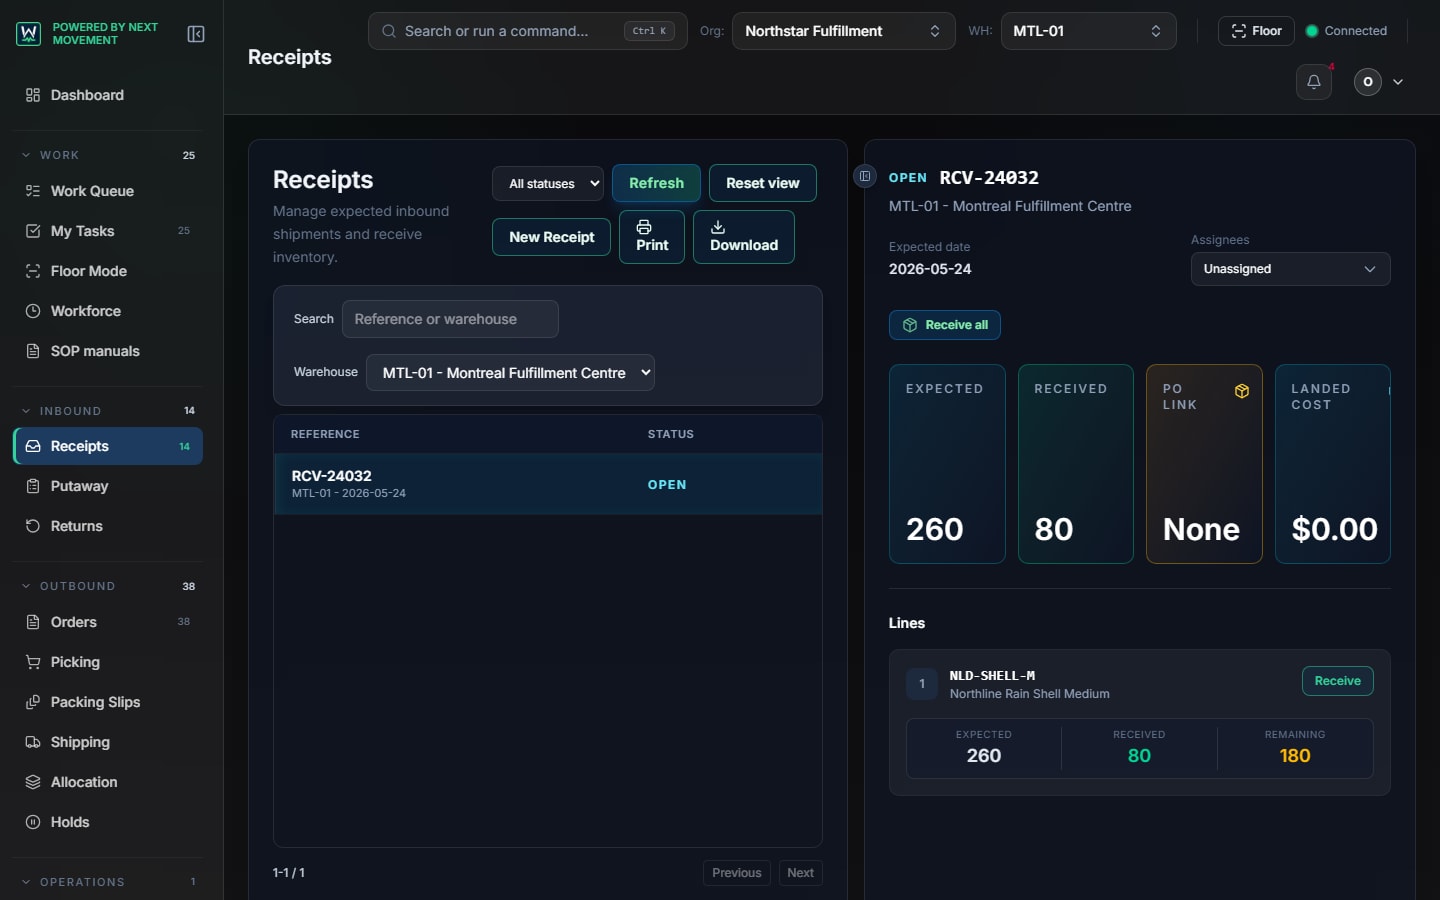The image size is (1440, 900).
Task: Collapse the WORK section
Action: tap(108, 155)
